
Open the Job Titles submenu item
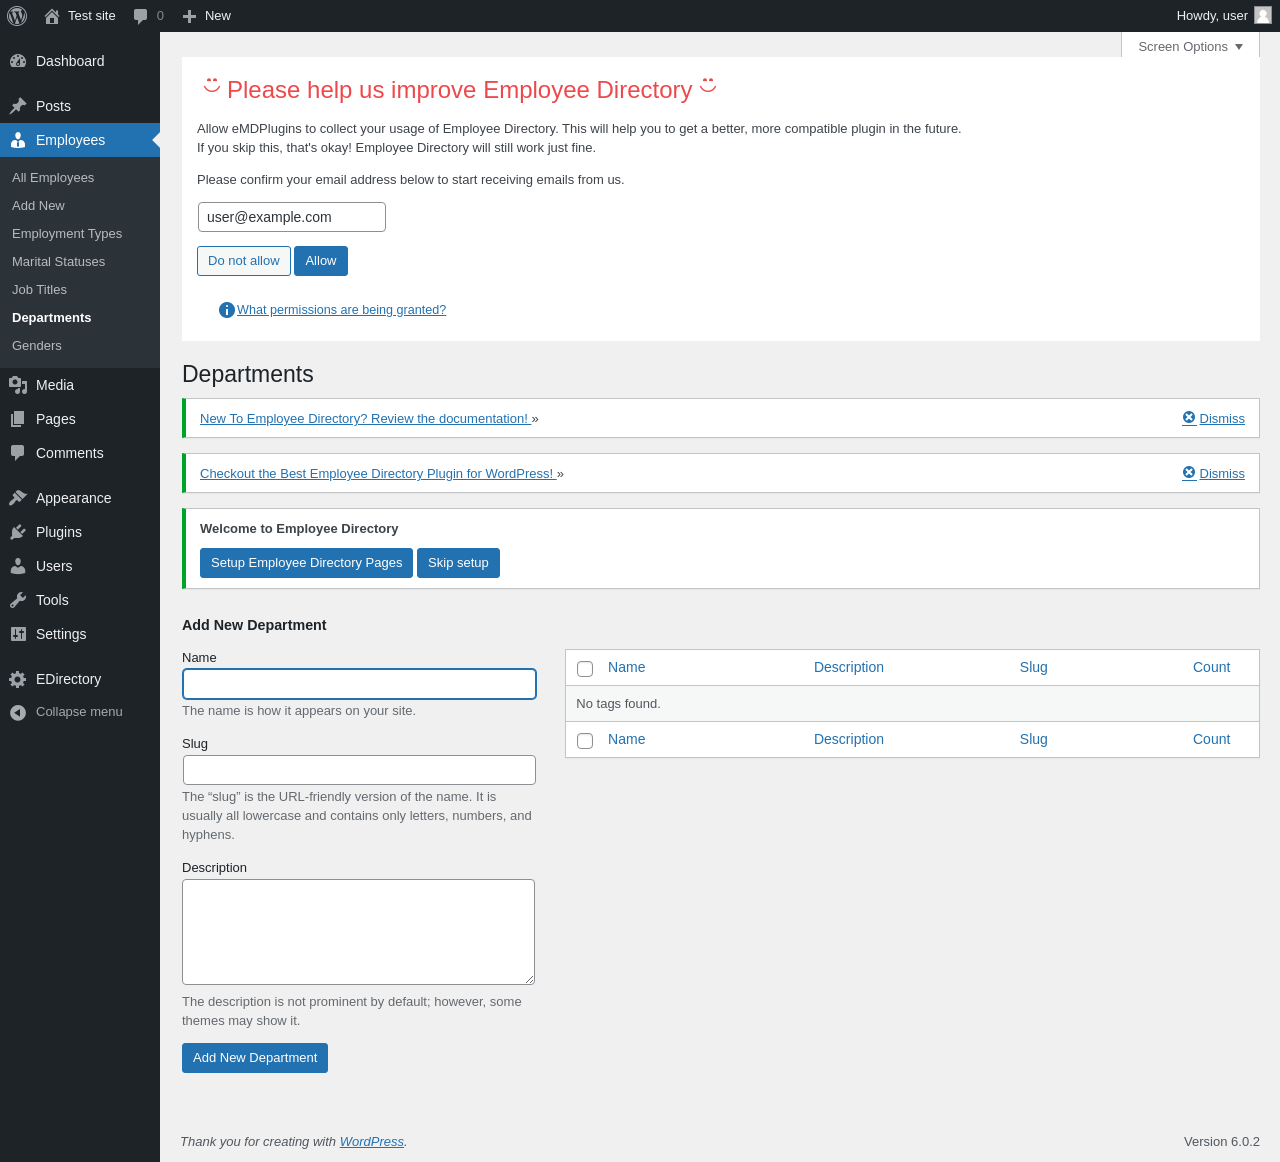coord(39,289)
